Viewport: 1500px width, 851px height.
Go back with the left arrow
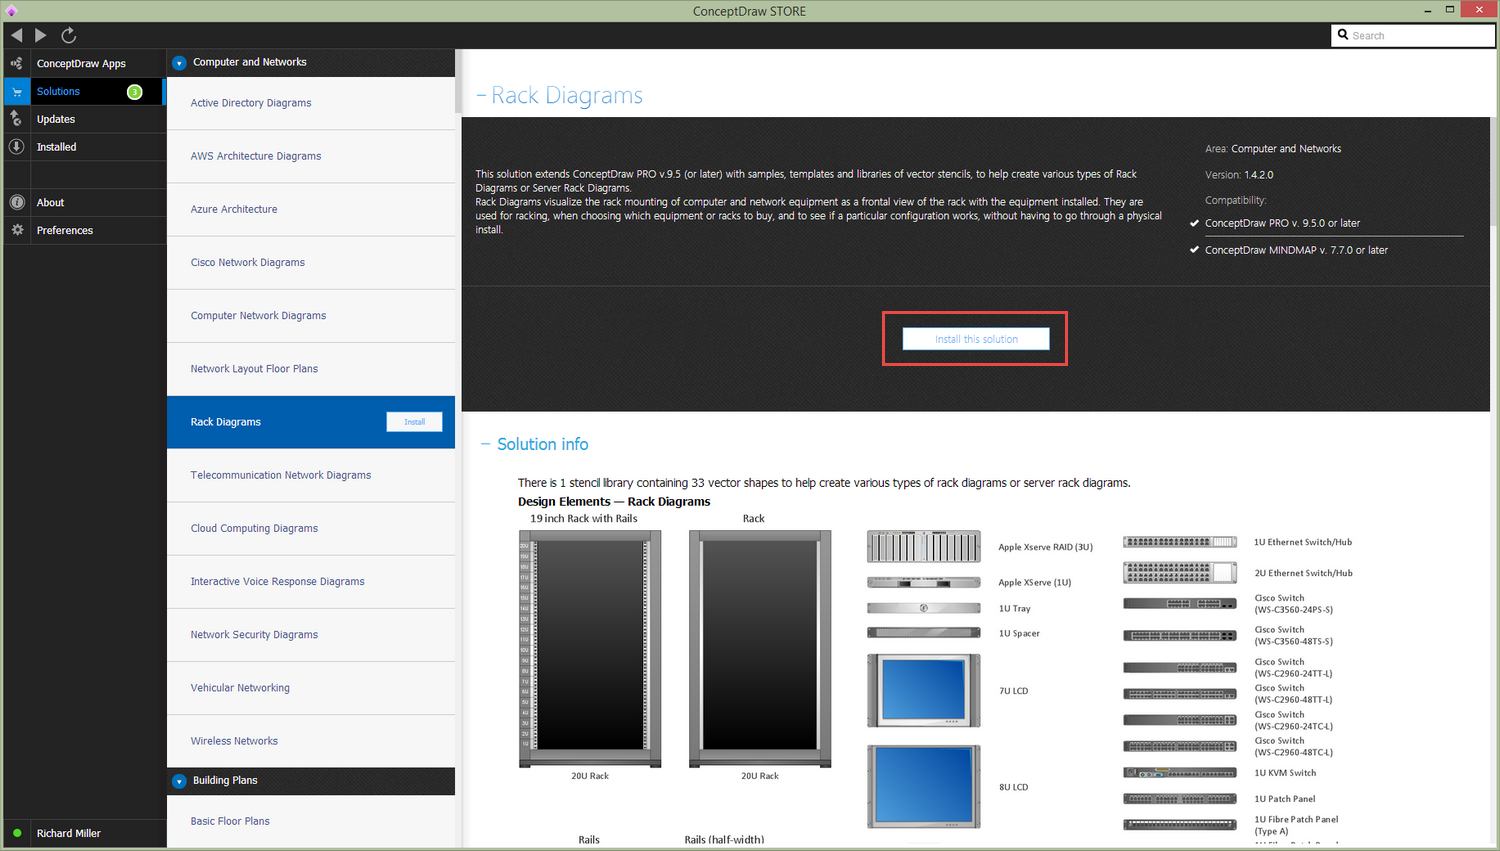point(16,35)
